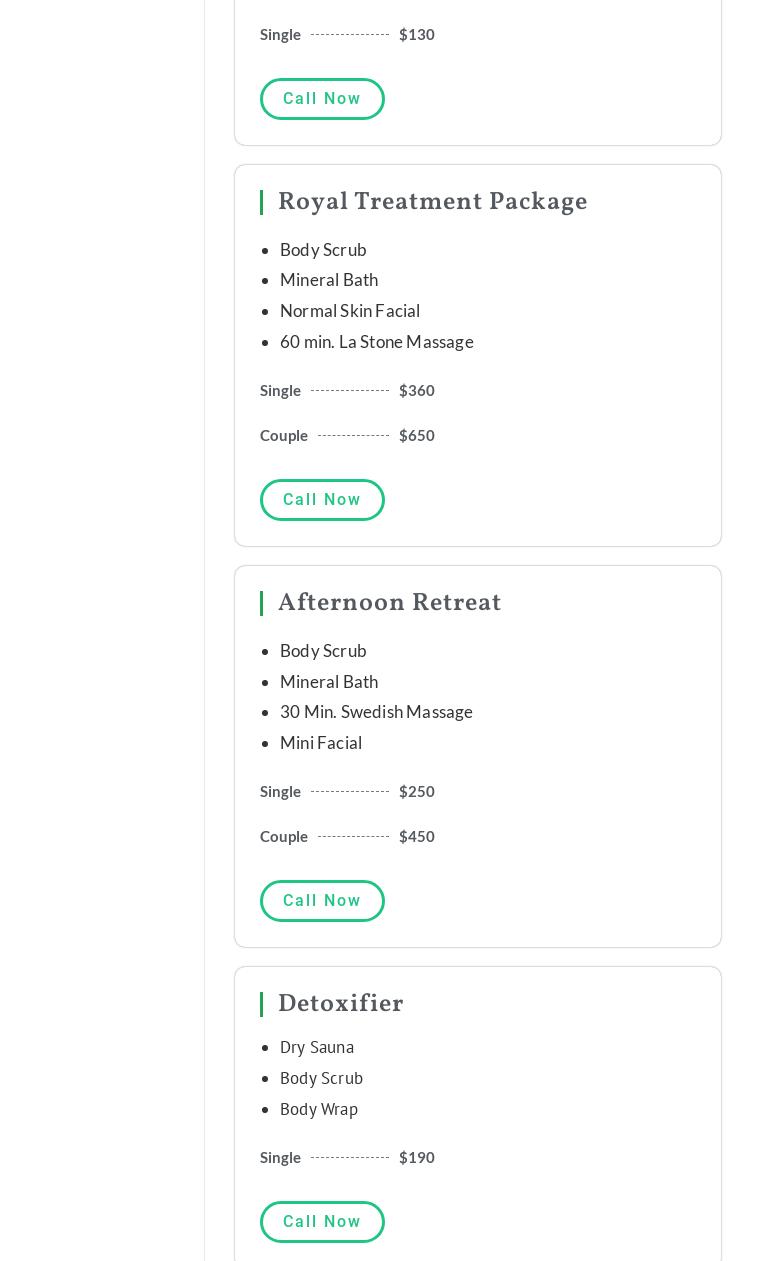This screenshot has width=770, height=1261.
Task: Click the $650 couple price
Action: tap(416, 436)
